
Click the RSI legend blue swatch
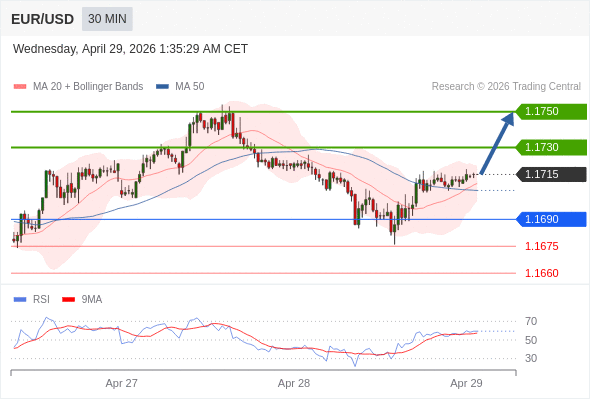20,300
